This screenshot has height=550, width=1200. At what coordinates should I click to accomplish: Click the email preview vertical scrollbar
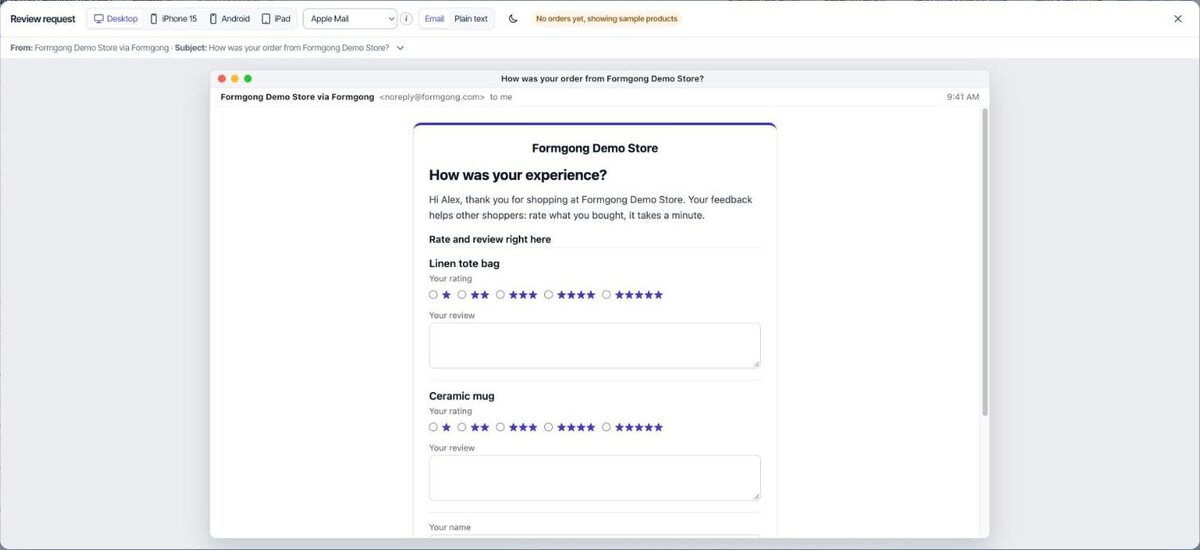pos(985,262)
